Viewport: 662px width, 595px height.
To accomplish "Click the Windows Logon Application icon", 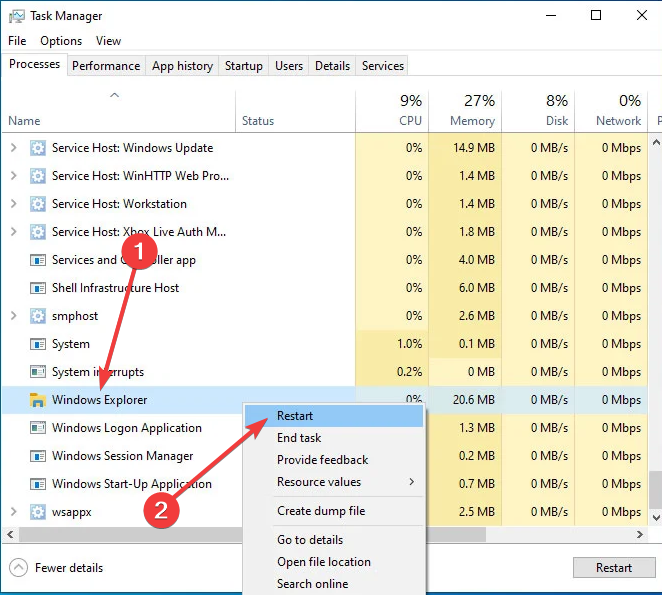I will 38,428.
